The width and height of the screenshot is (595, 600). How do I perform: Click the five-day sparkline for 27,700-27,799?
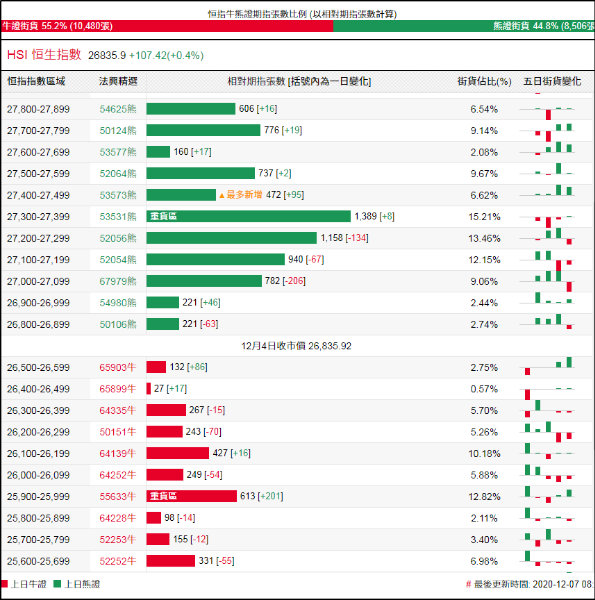(547, 130)
